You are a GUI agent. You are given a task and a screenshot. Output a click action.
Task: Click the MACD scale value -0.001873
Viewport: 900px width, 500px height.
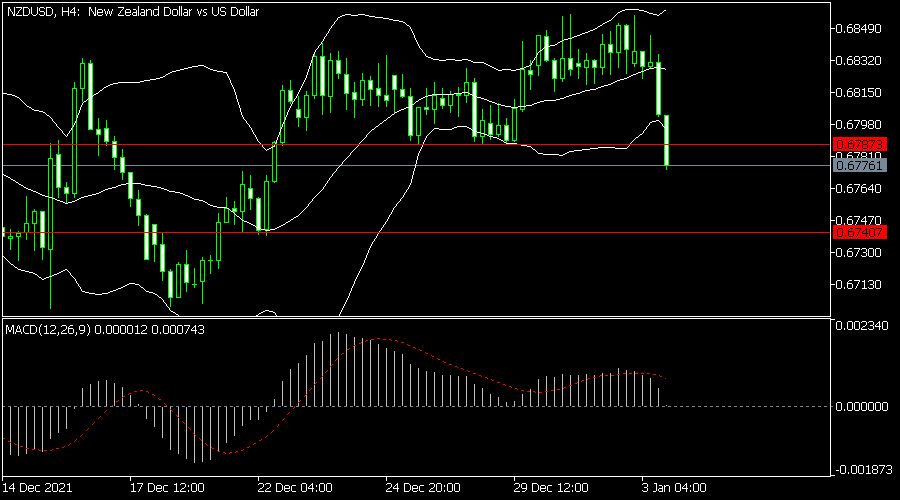pyautogui.click(x=862, y=470)
